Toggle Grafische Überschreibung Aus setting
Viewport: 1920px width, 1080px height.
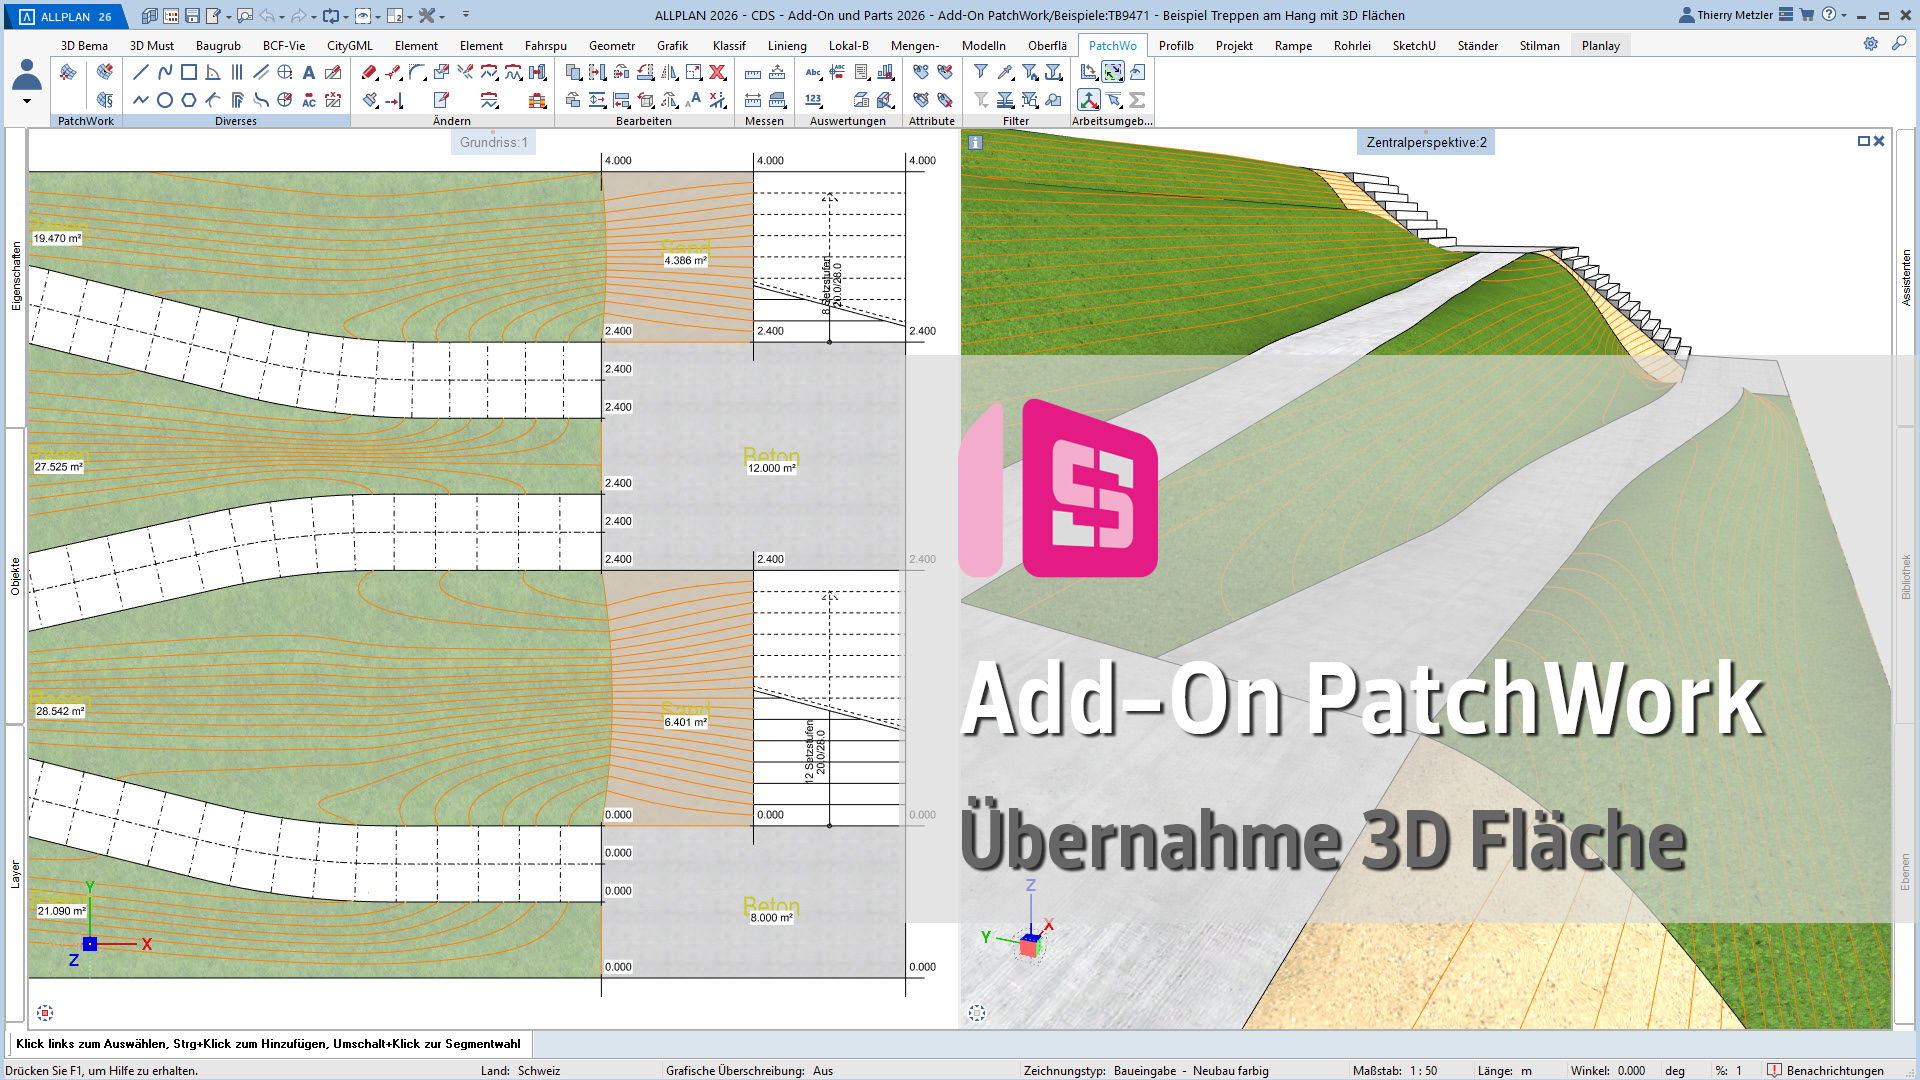(823, 1070)
